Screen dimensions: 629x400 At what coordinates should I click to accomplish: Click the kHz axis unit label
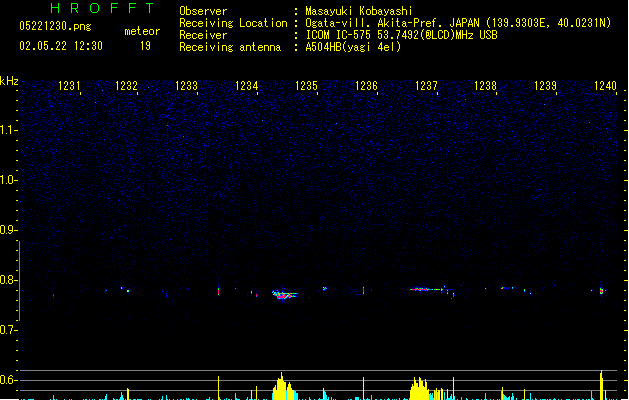click(x=9, y=81)
